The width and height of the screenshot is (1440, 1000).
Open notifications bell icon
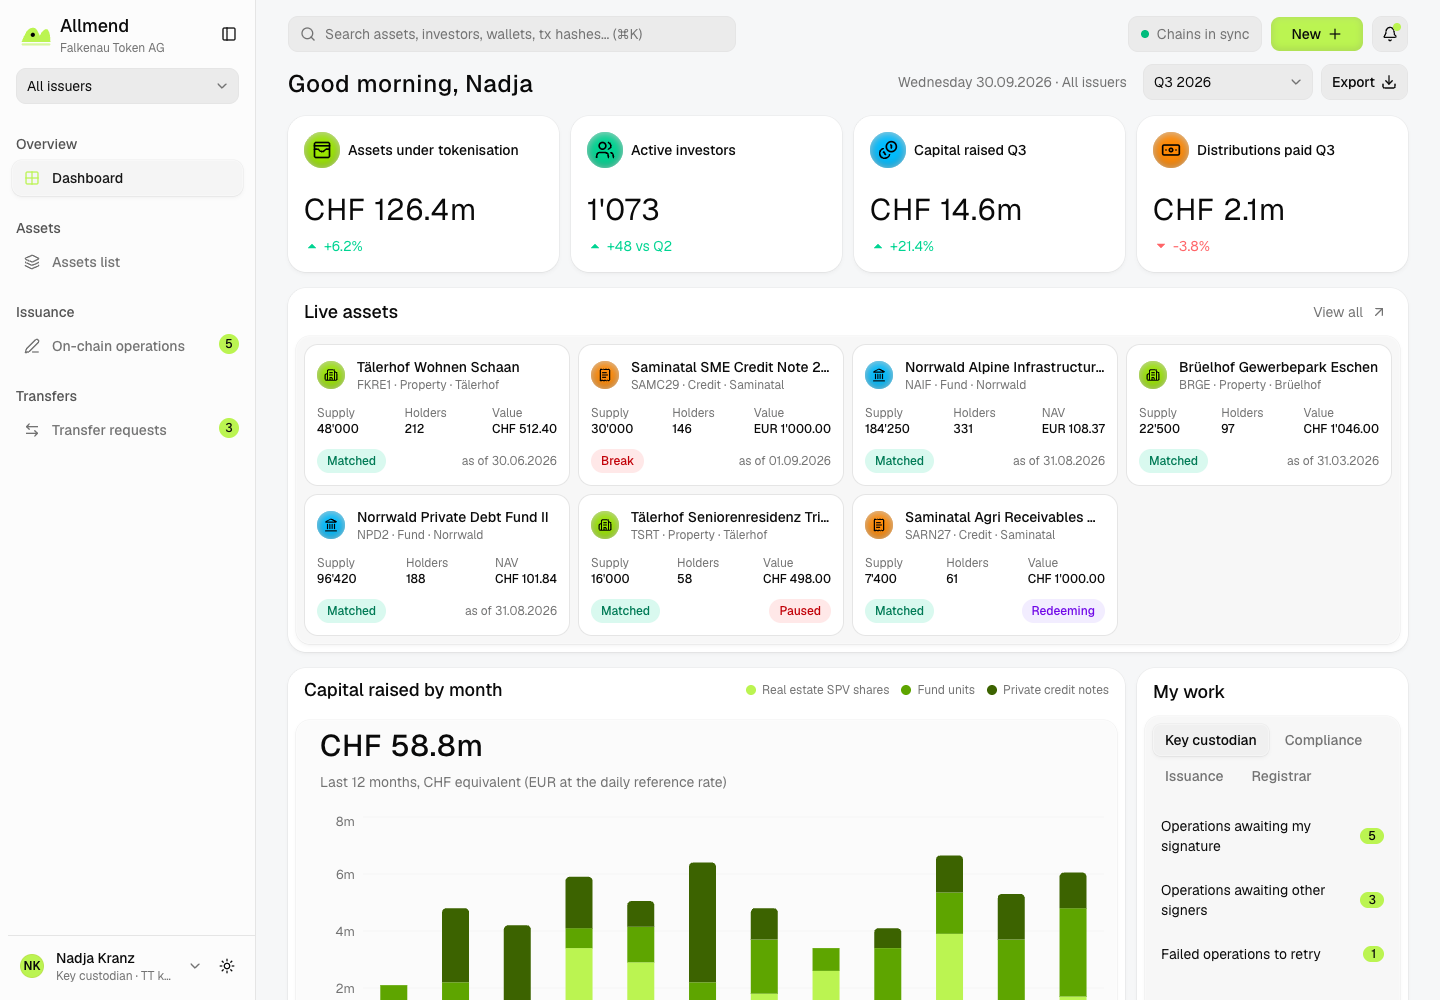[x=1390, y=34]
